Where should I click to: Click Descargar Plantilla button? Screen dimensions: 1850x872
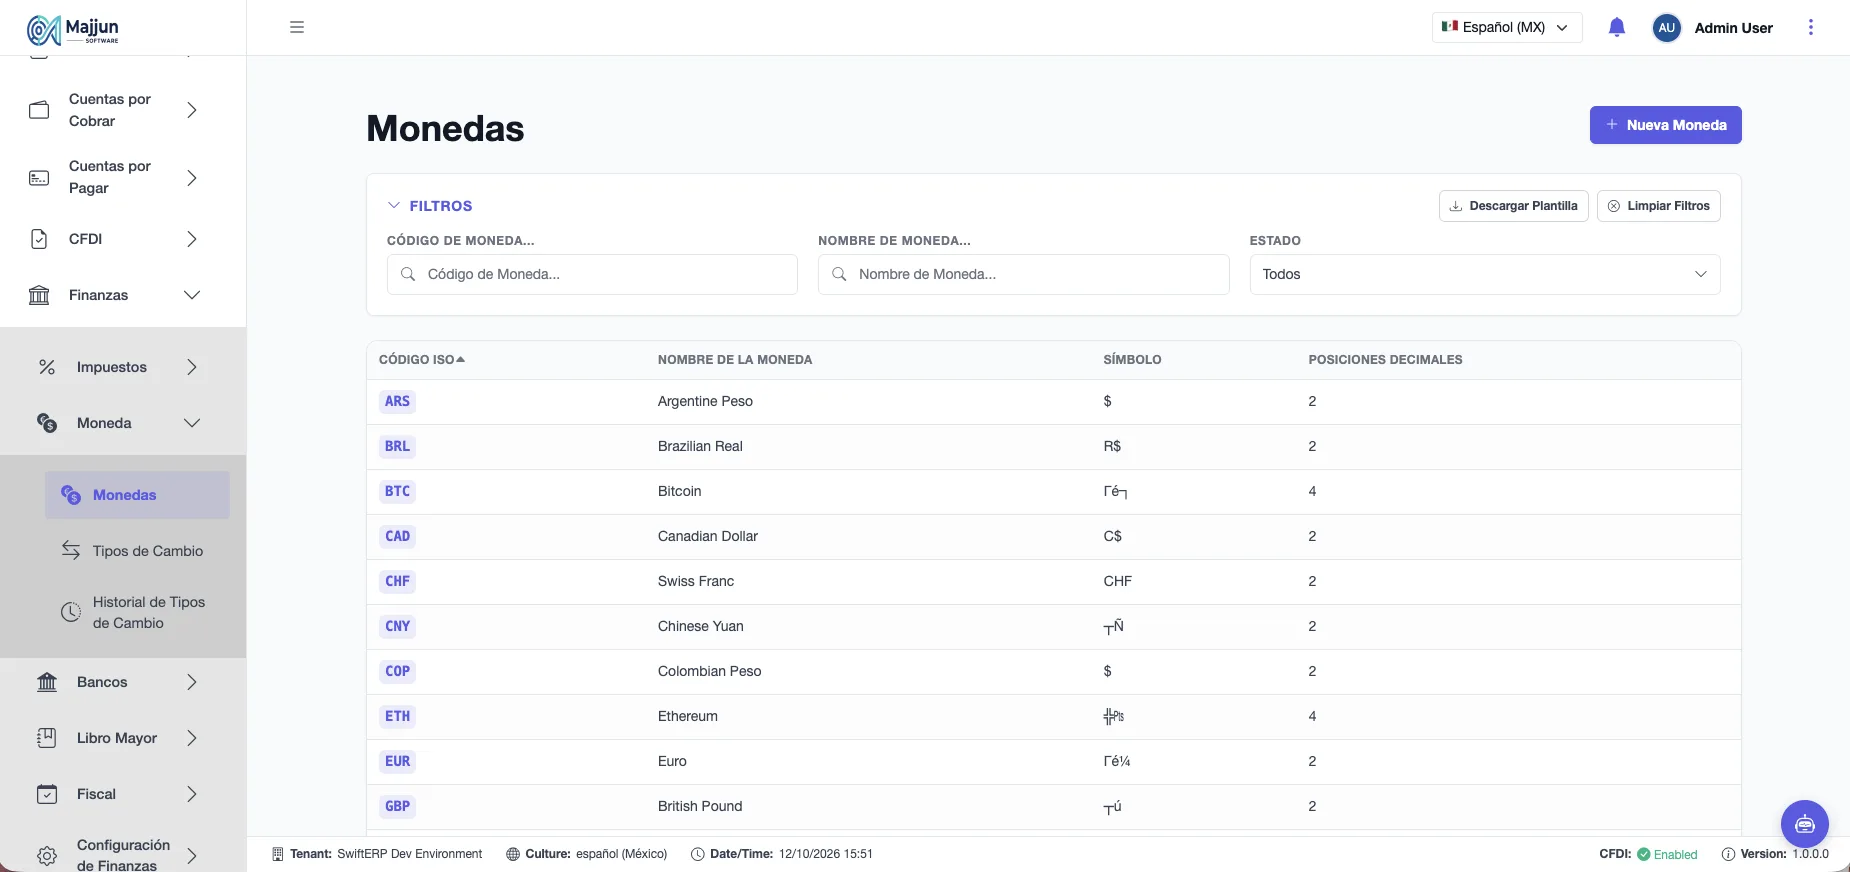[1514, 206]
